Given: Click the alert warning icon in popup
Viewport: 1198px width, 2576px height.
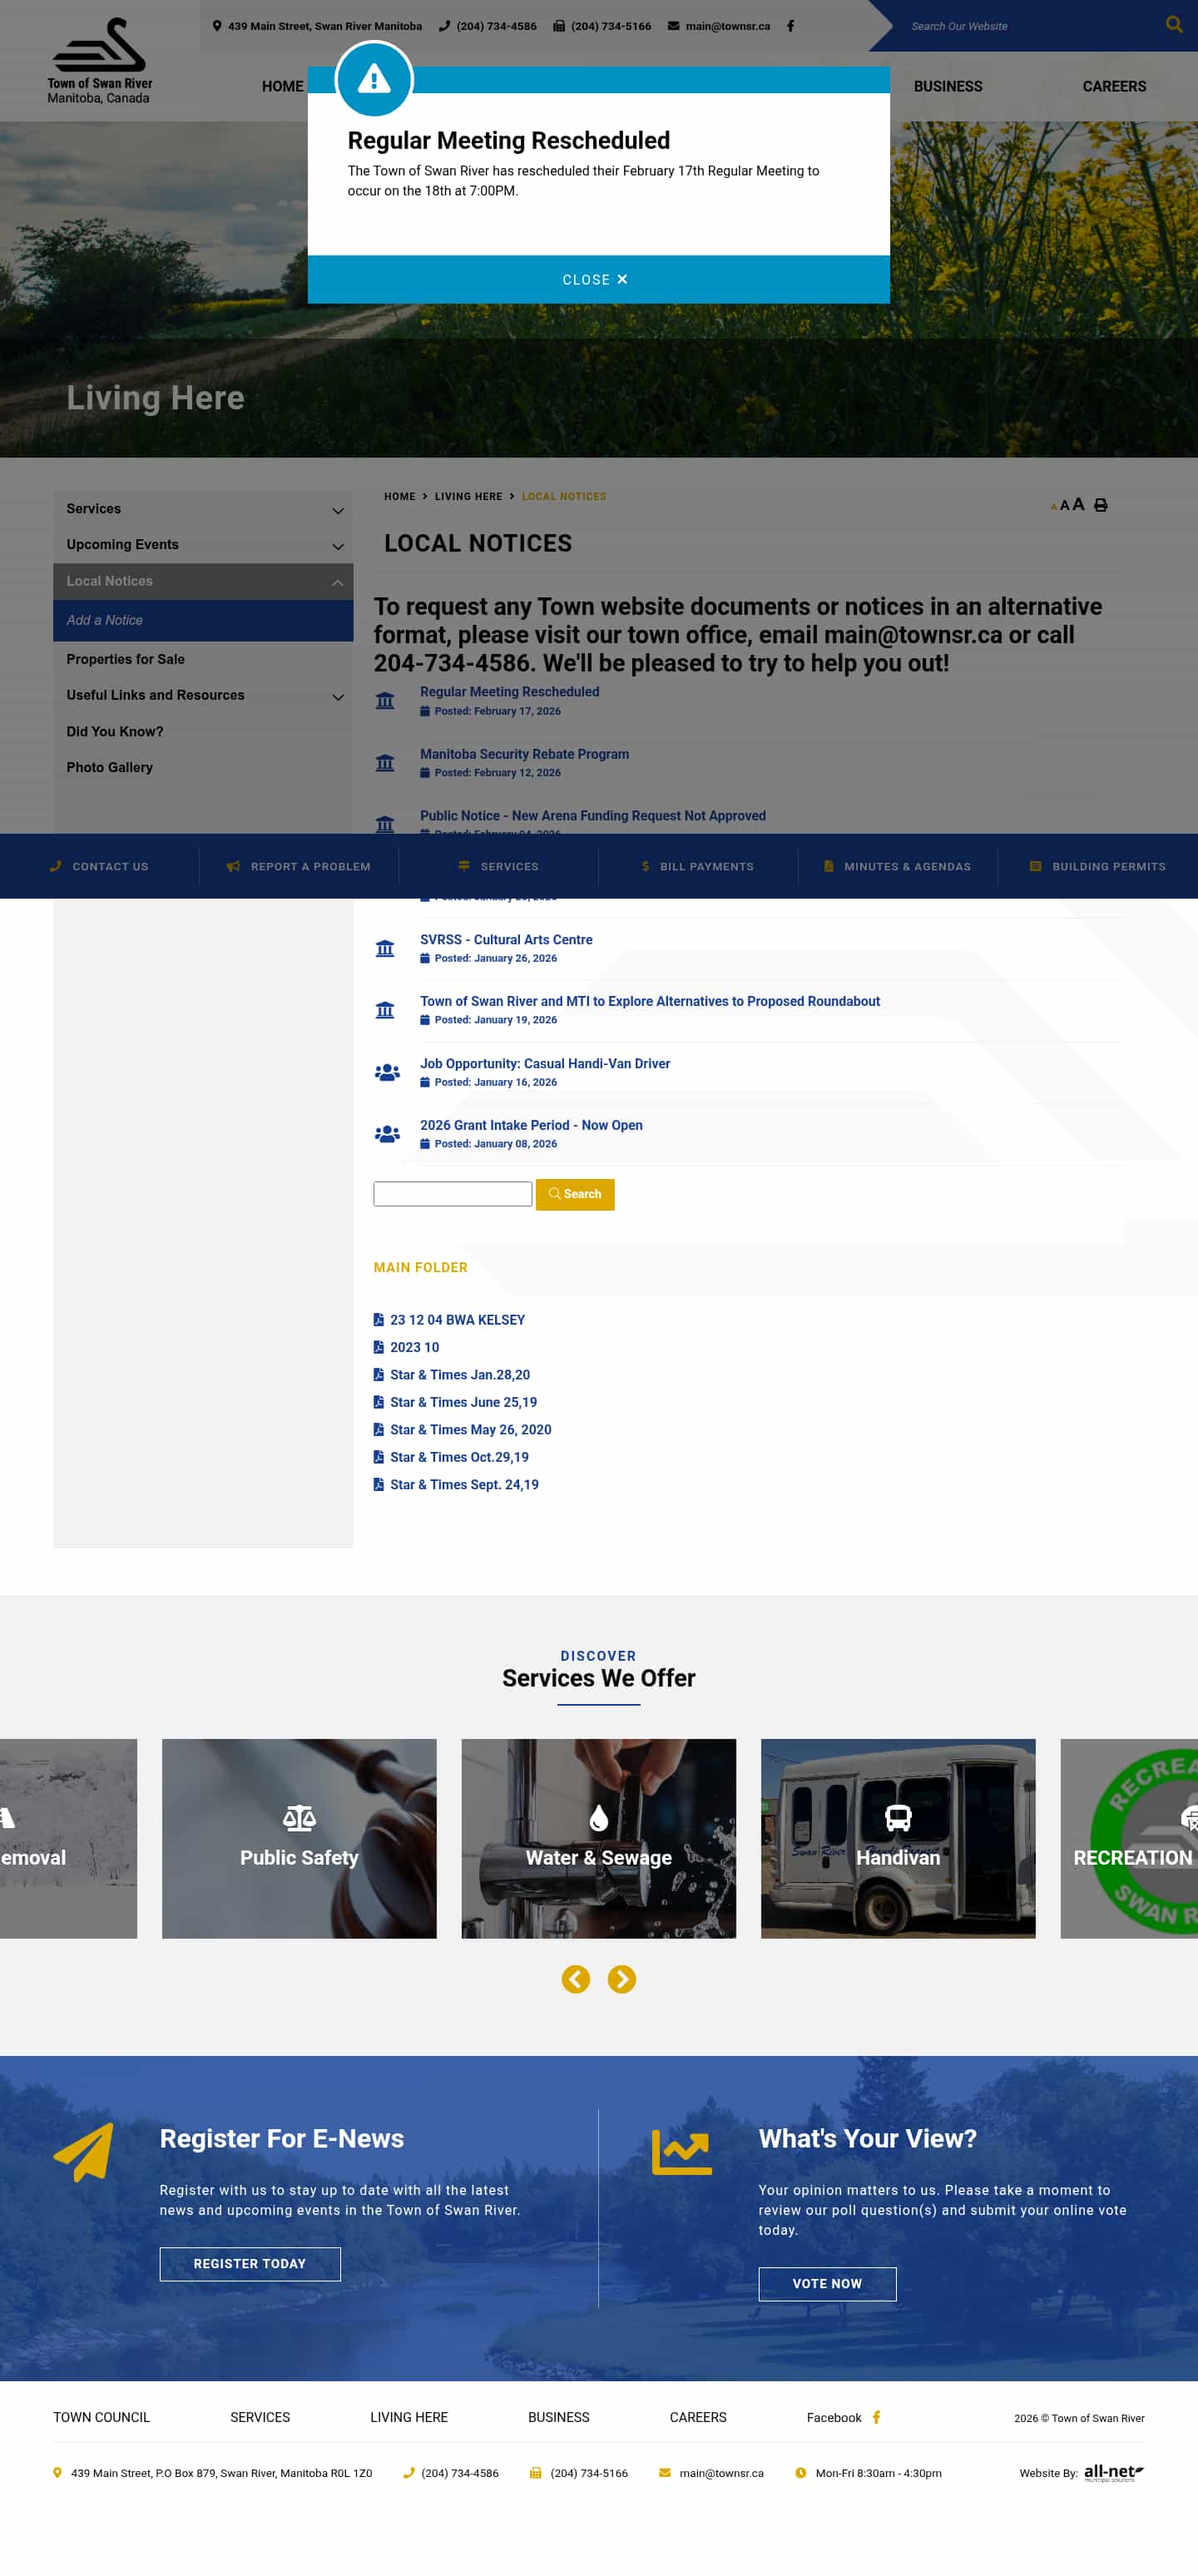Looking at the screenshot, I should click(x=374, y=79).
